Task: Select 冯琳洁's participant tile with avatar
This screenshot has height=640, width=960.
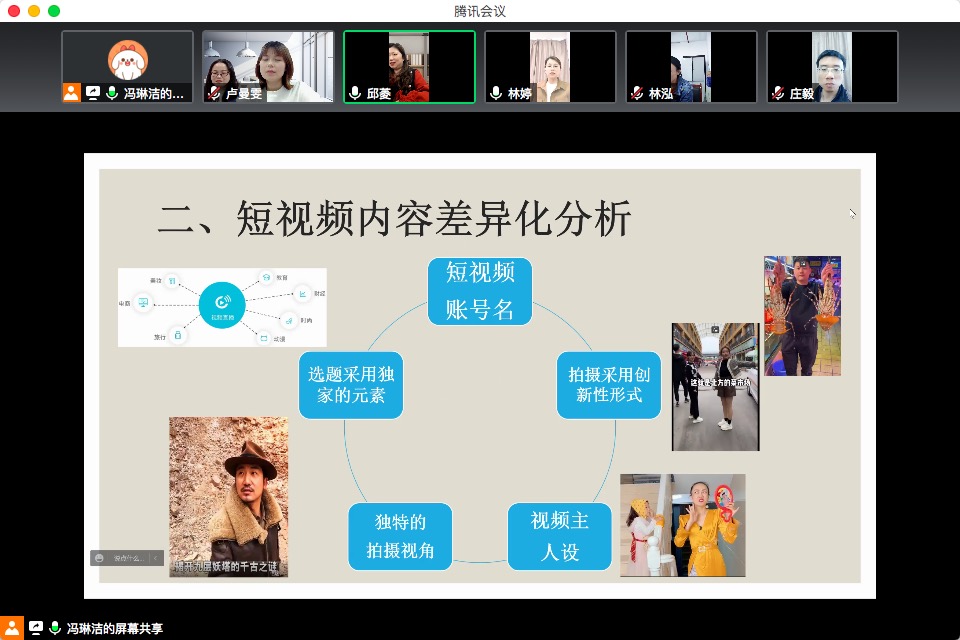Action: (127, 66)
